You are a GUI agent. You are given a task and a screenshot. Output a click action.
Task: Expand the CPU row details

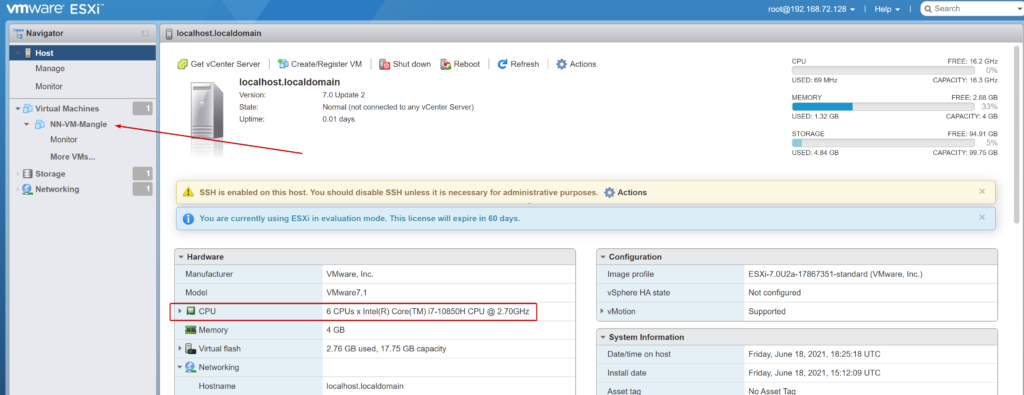click(x=180, y=311)
